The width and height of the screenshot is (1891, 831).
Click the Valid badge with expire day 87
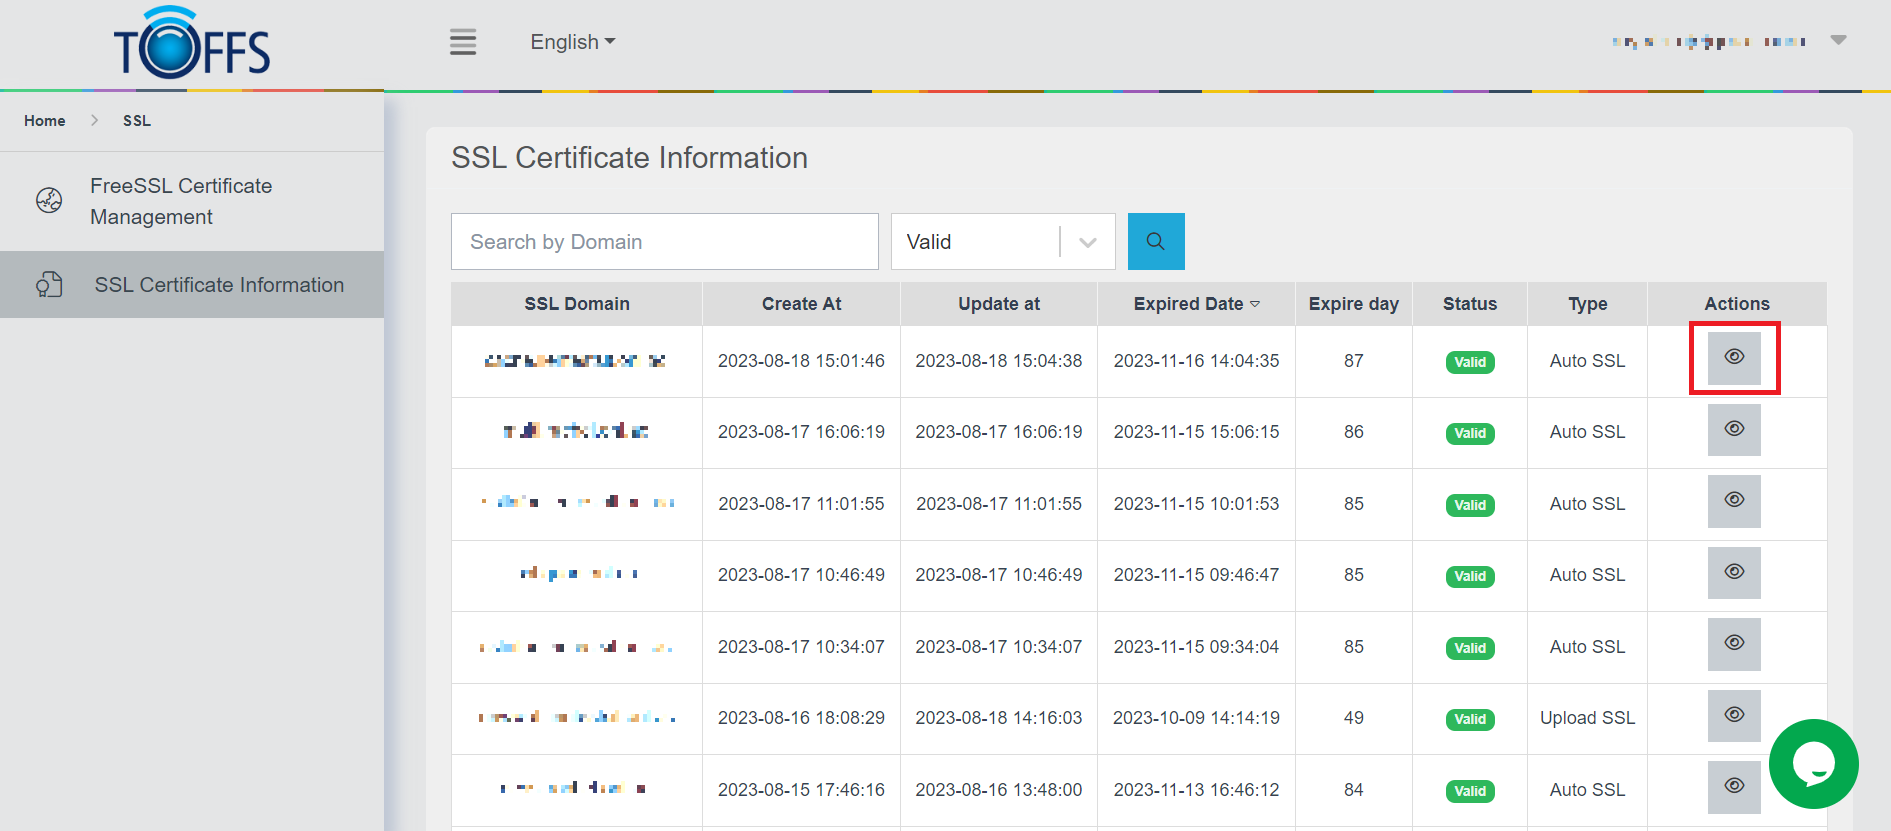click(1469, 362)
